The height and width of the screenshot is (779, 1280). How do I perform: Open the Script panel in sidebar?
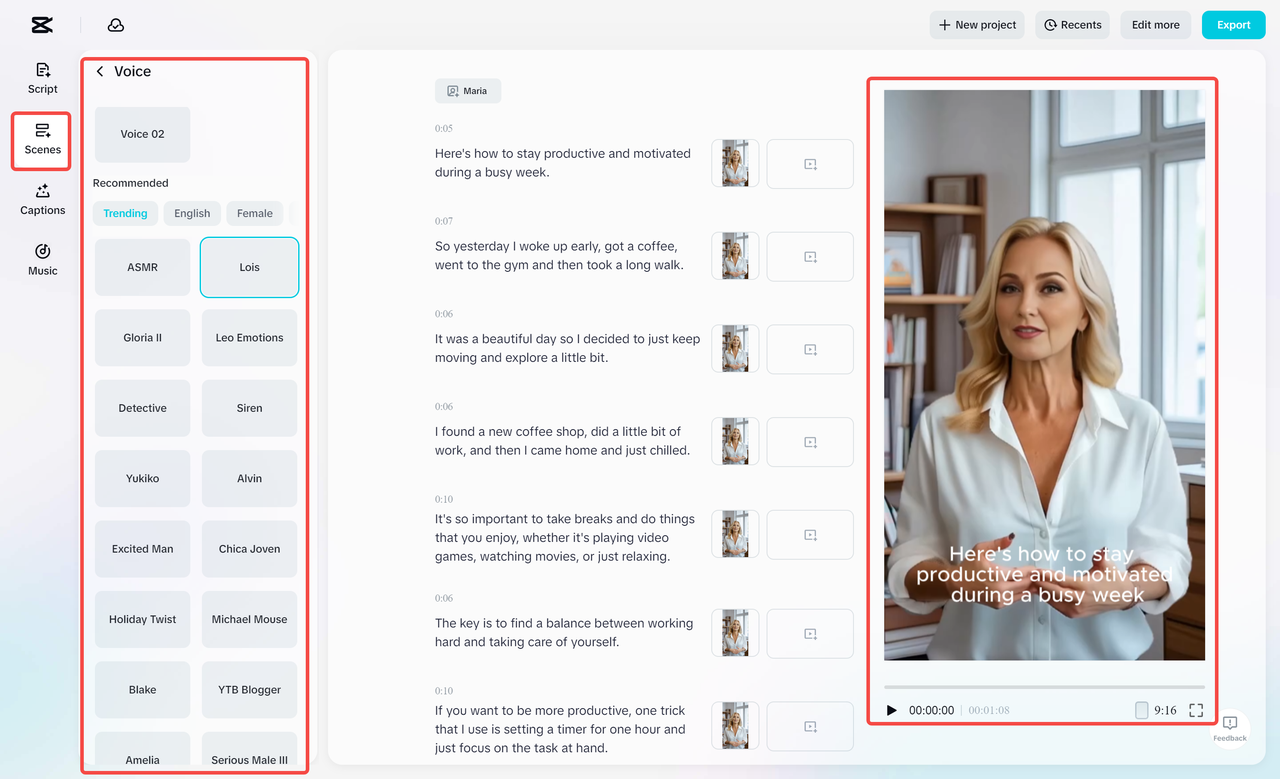43,78
